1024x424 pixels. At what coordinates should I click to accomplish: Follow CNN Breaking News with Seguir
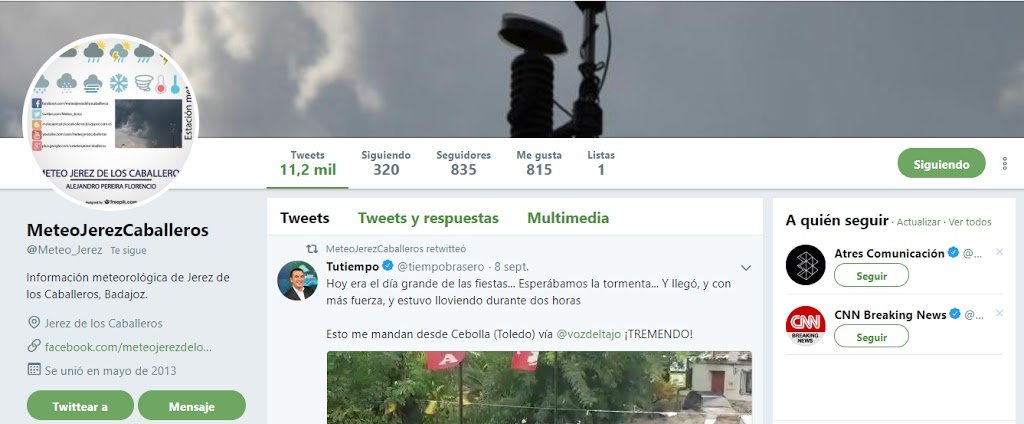(x=871, y=337)
